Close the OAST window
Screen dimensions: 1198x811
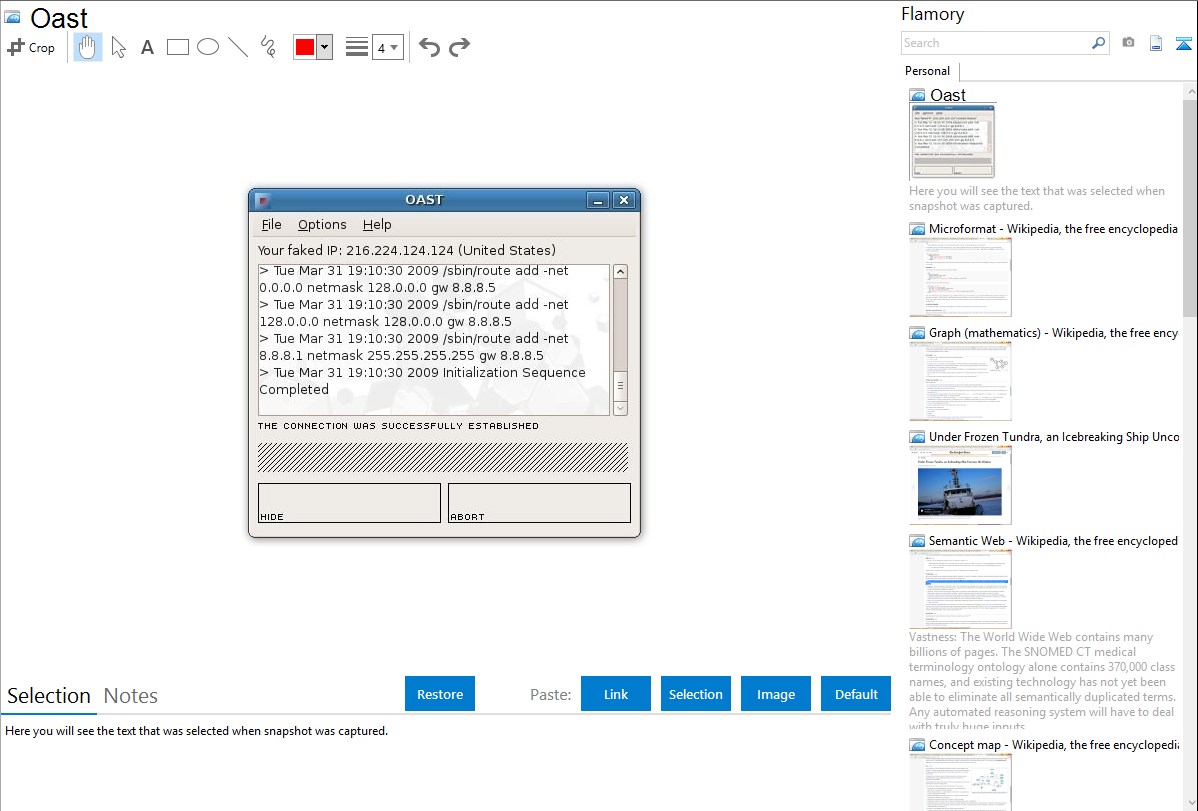[624, 200]
